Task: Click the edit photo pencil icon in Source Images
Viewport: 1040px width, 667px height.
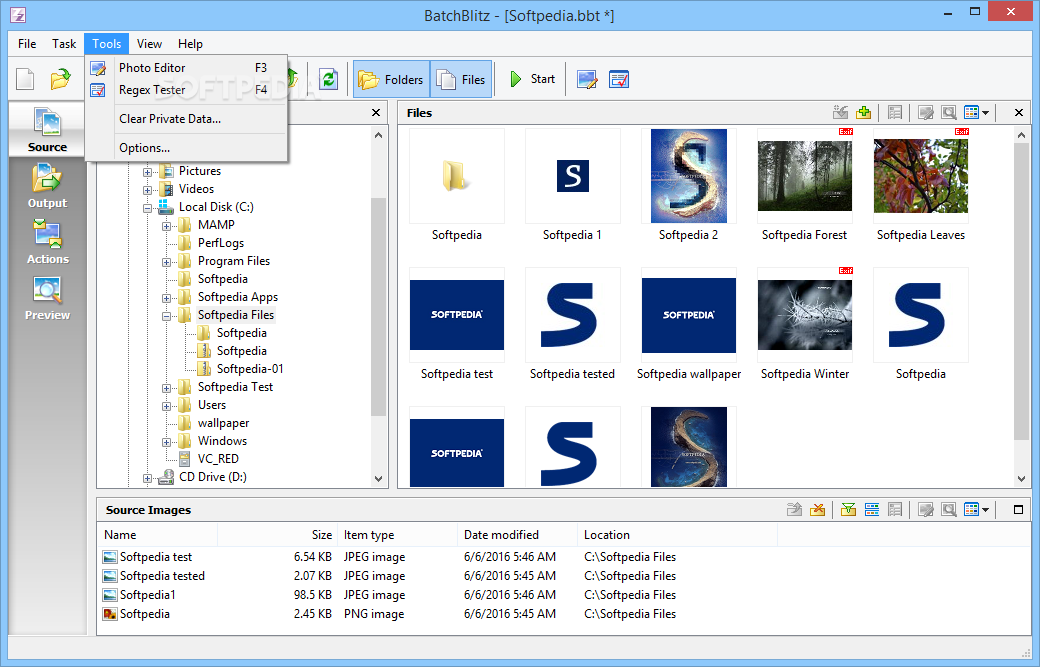Action: [926, 509]
